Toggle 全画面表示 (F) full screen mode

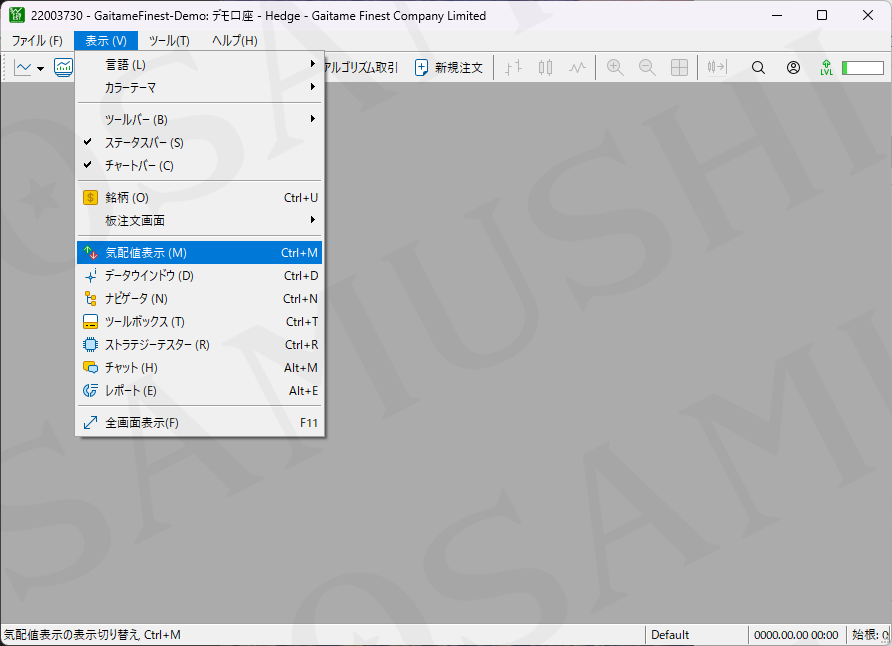point(141,423)
